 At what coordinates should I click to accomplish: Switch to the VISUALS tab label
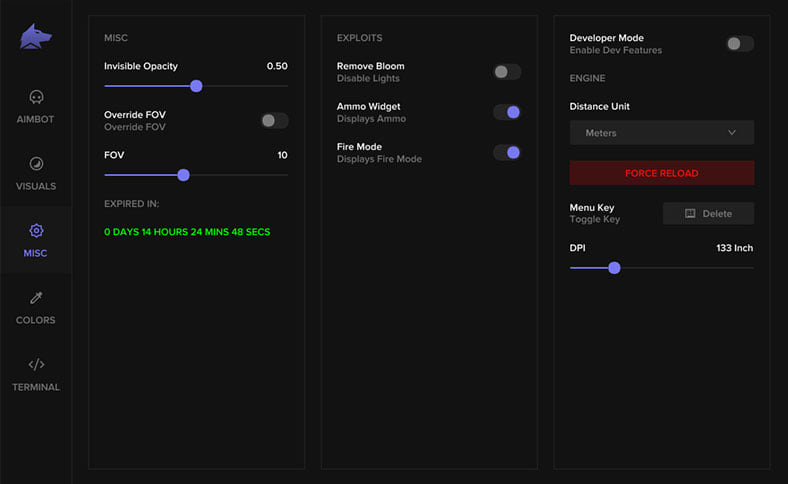pos(36,186)
